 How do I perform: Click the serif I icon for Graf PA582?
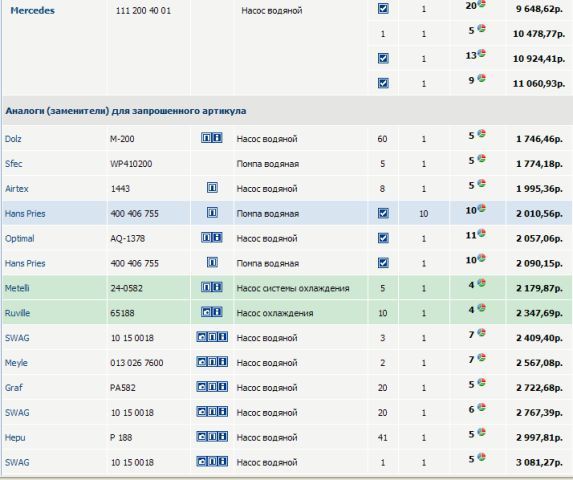[212, 386]
